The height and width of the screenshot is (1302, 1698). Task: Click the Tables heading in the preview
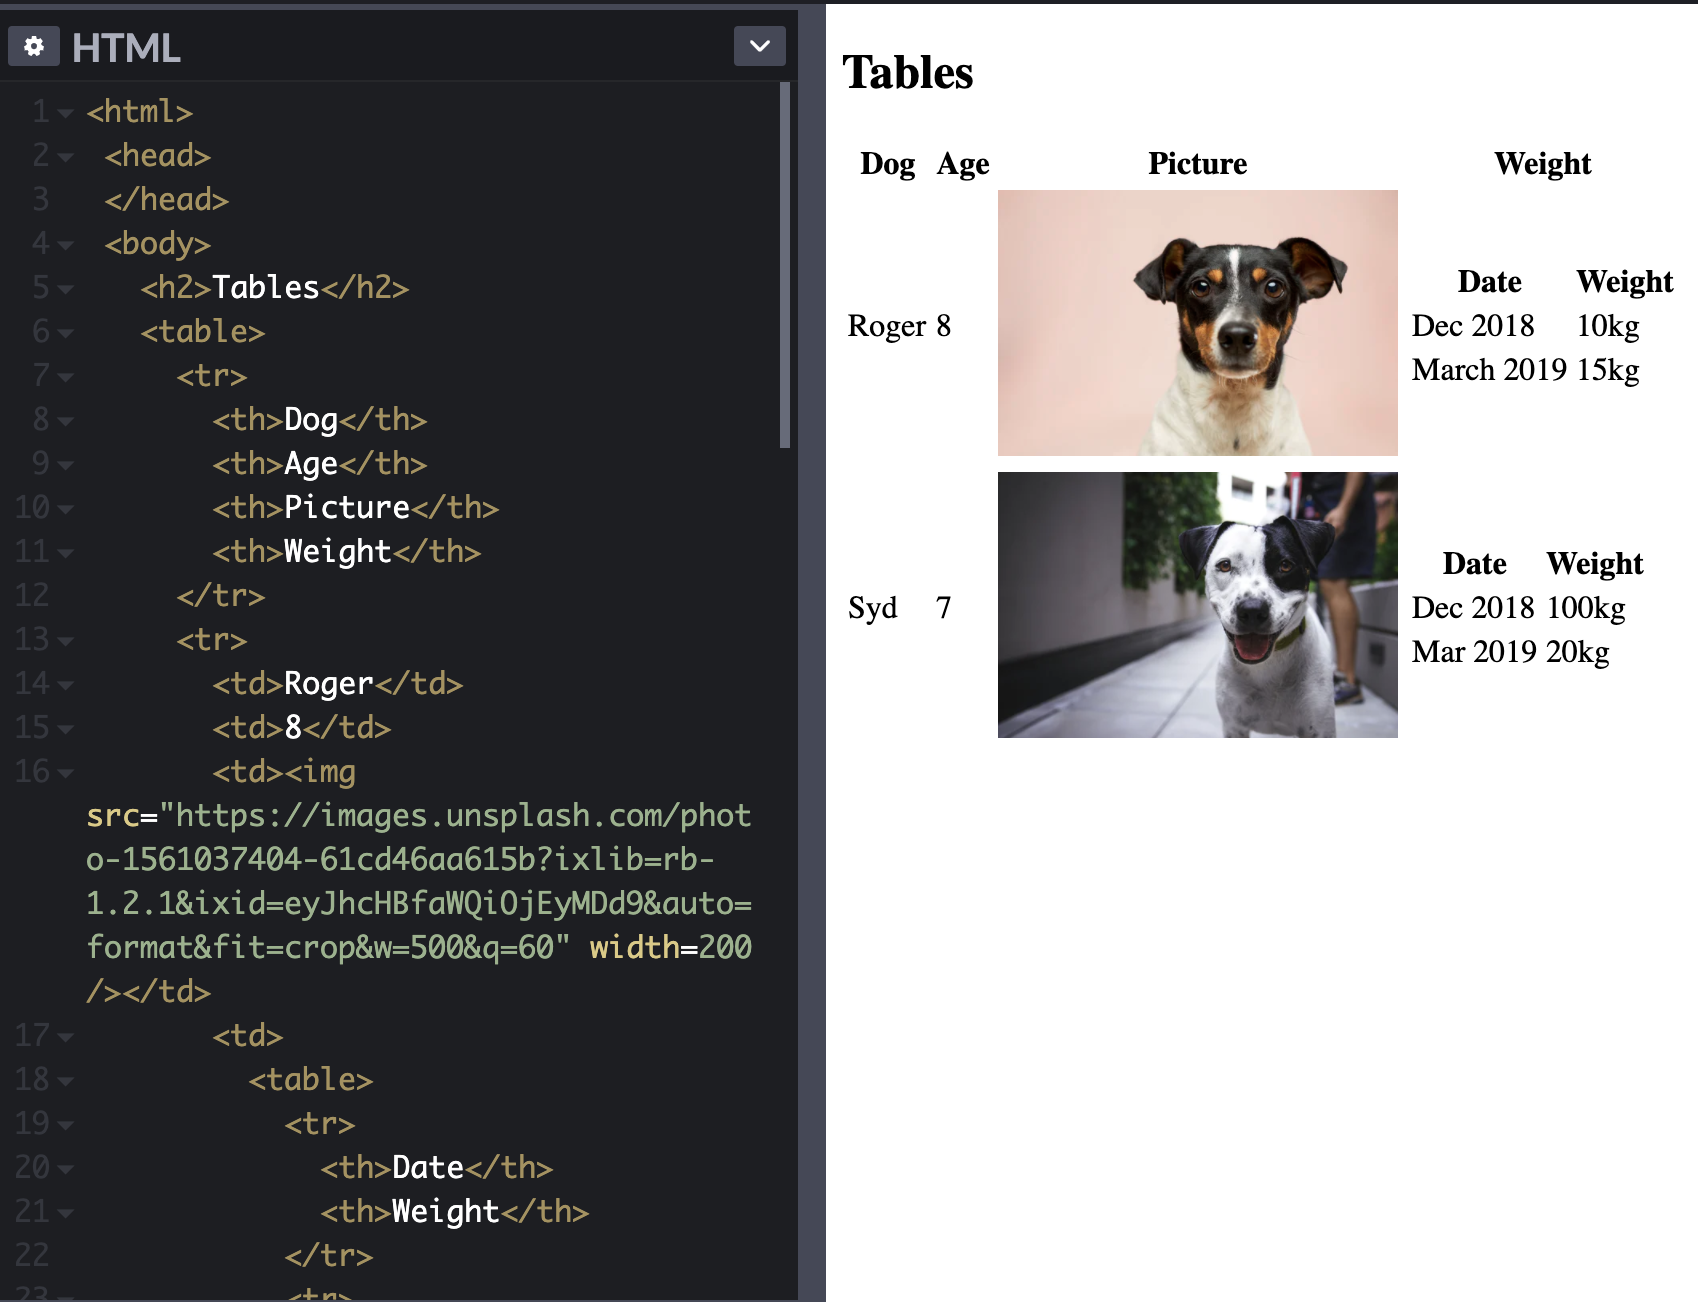coord(906,73)
